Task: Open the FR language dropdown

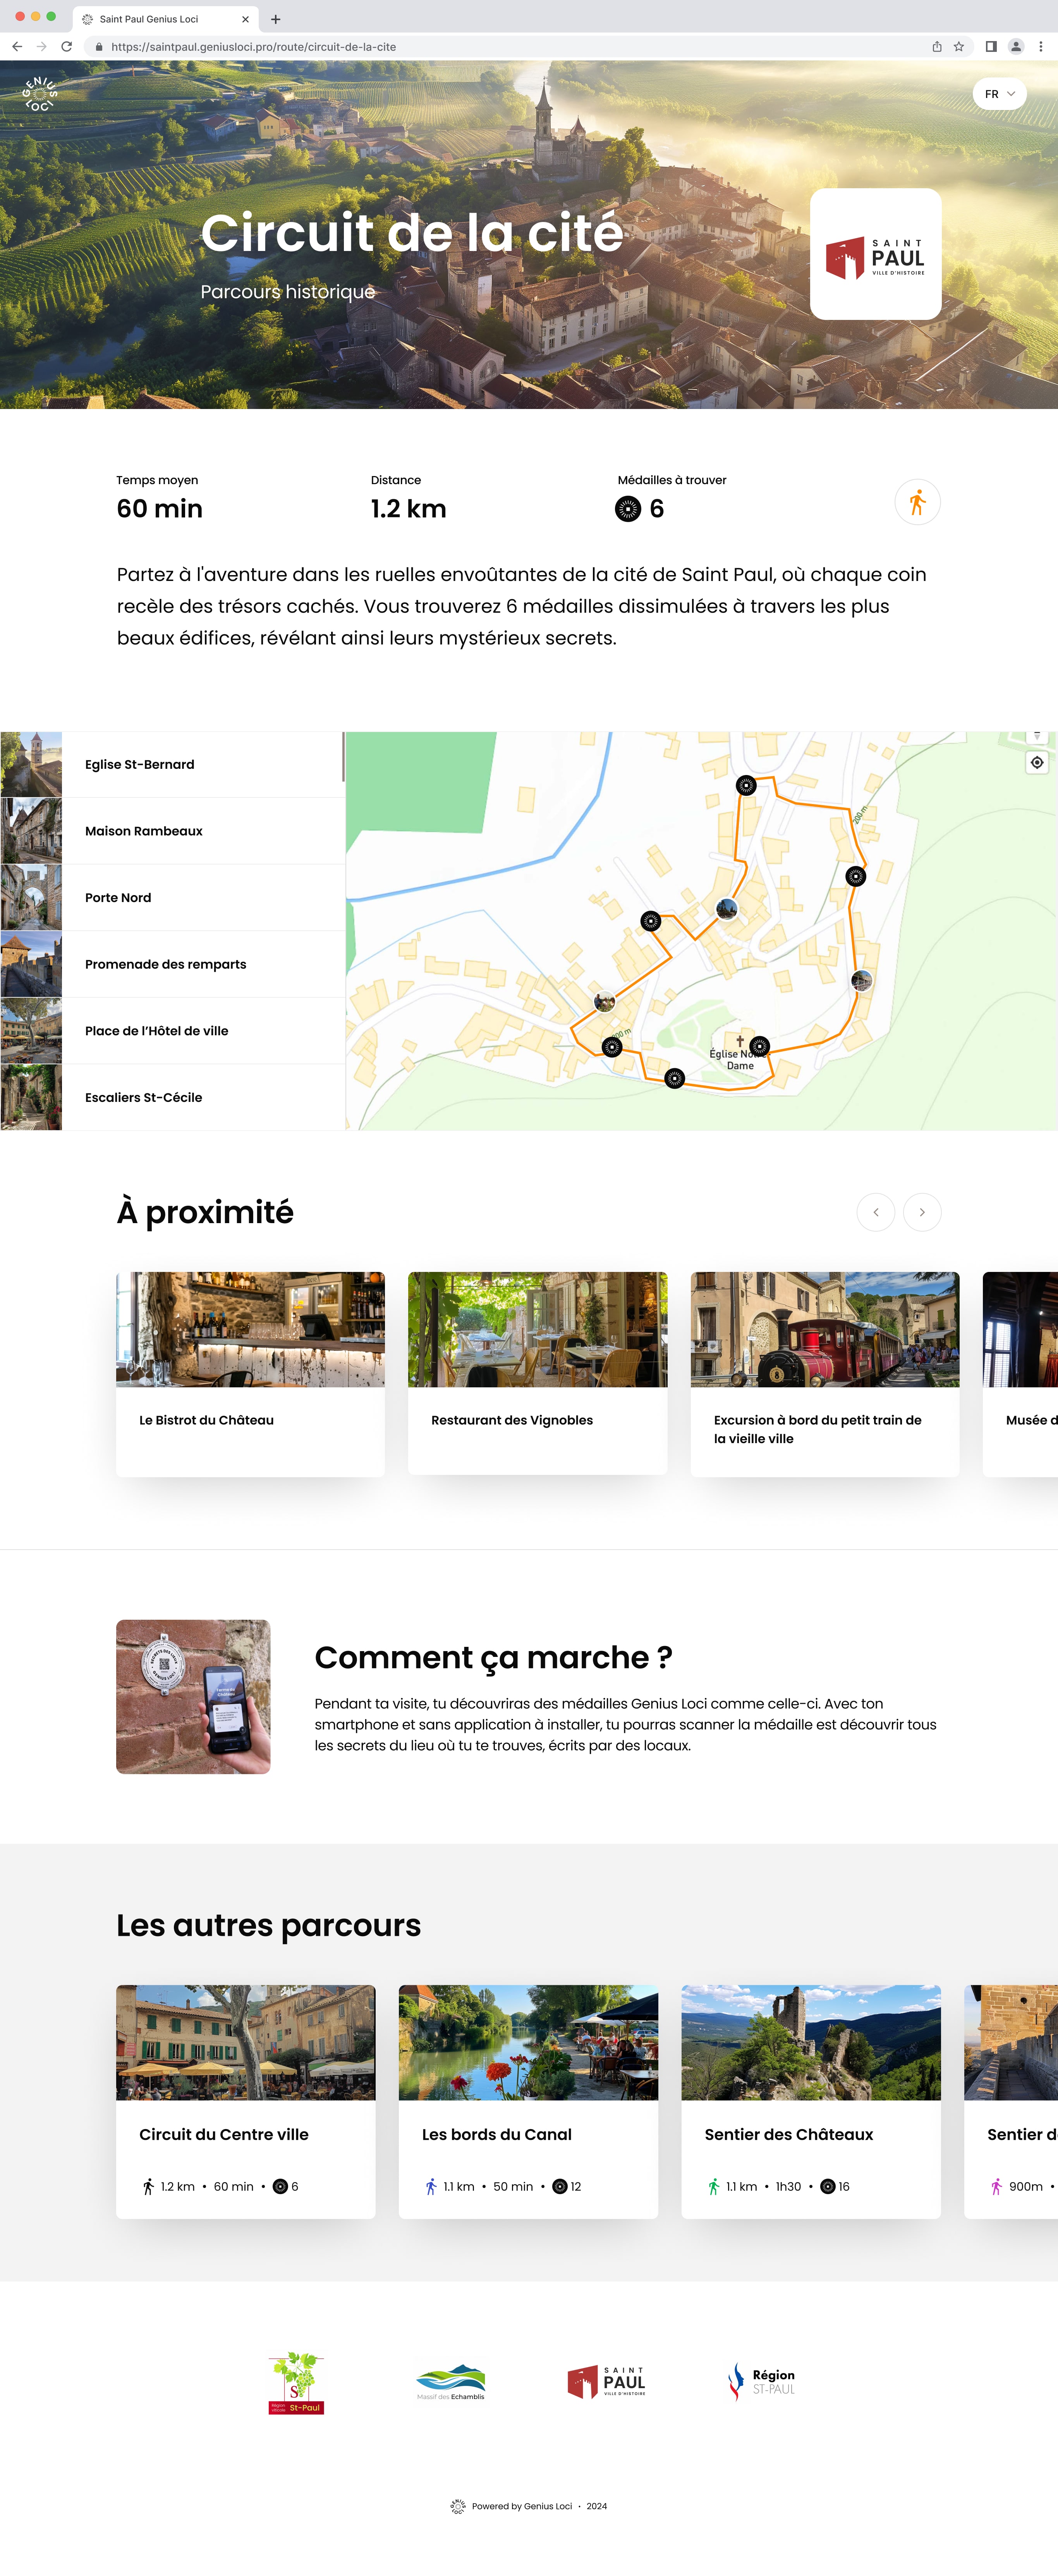Action: pos(999,94)
